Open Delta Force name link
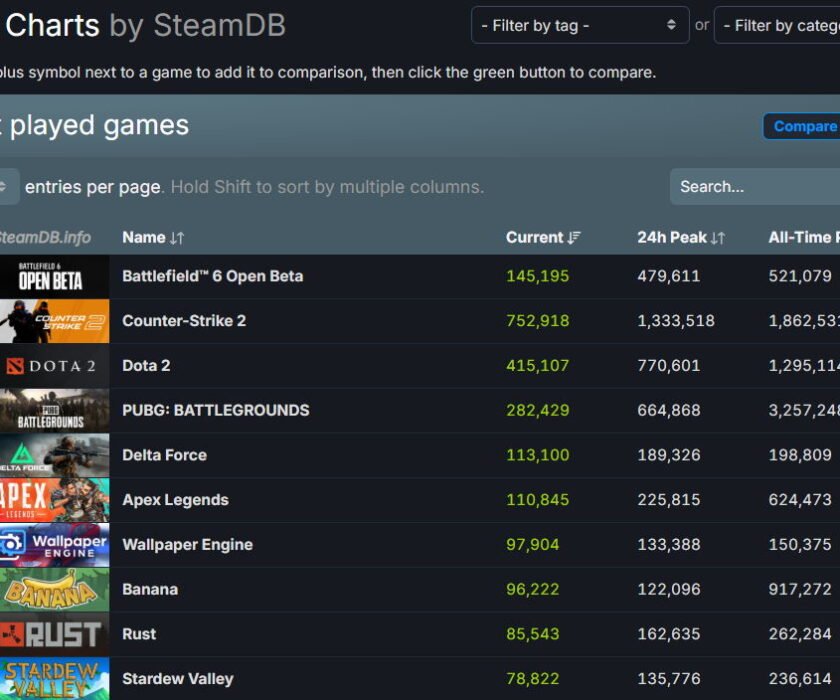The height and width of the screenshot is (700, 840). coord(164,455)
